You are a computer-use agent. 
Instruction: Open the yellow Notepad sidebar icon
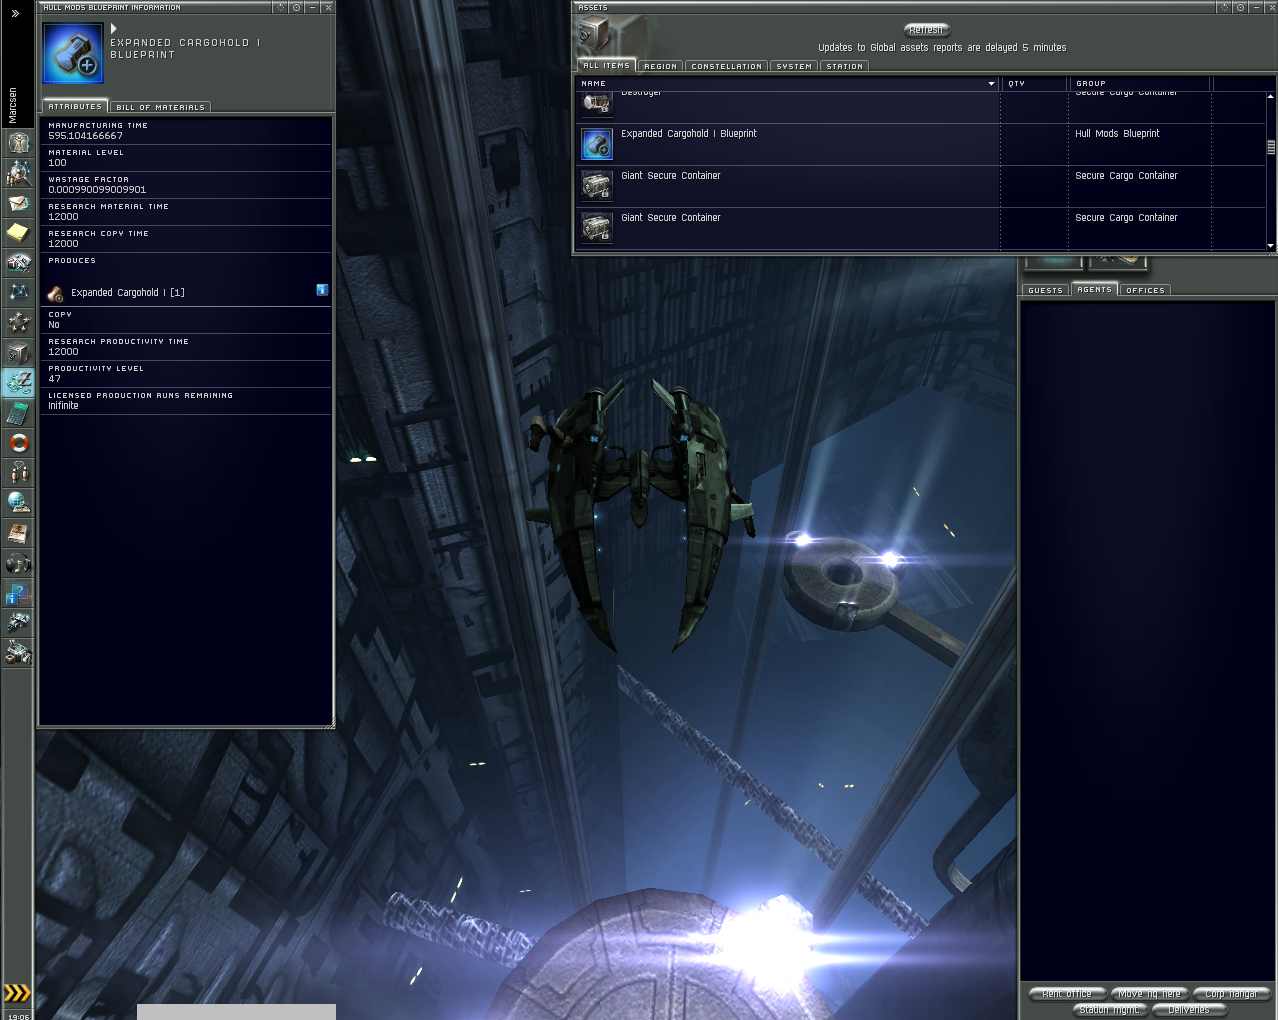18,233
